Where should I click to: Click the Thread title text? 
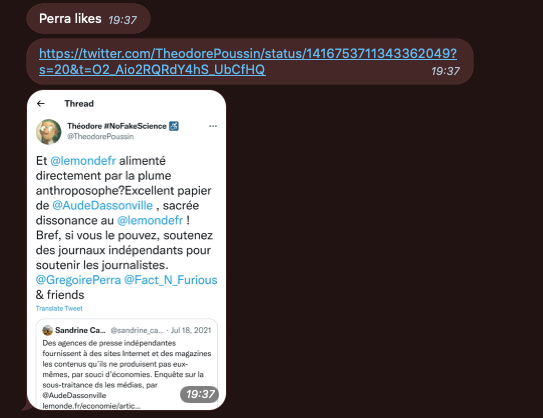(x=79, y=104)
